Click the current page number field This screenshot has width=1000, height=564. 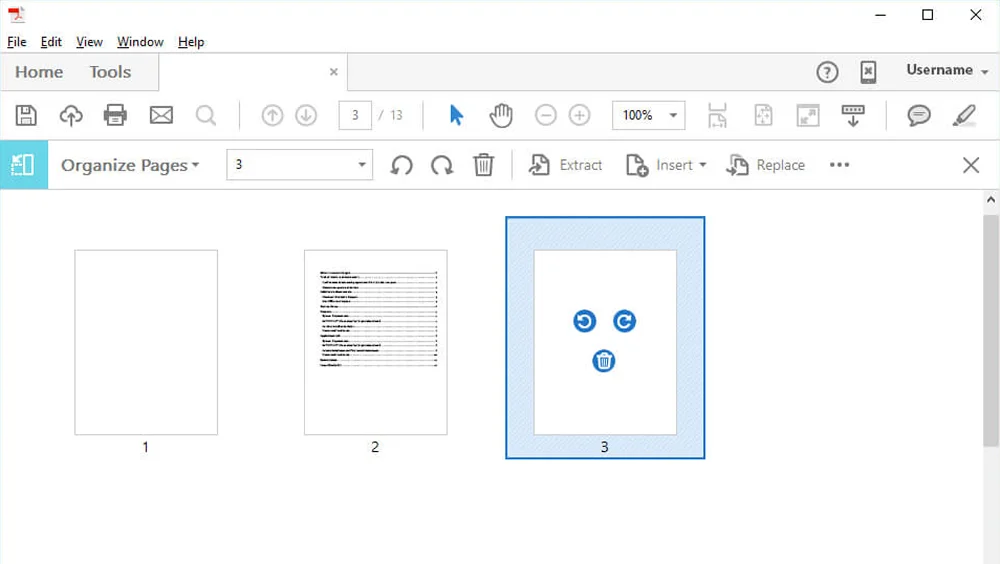tap(355, 115)
